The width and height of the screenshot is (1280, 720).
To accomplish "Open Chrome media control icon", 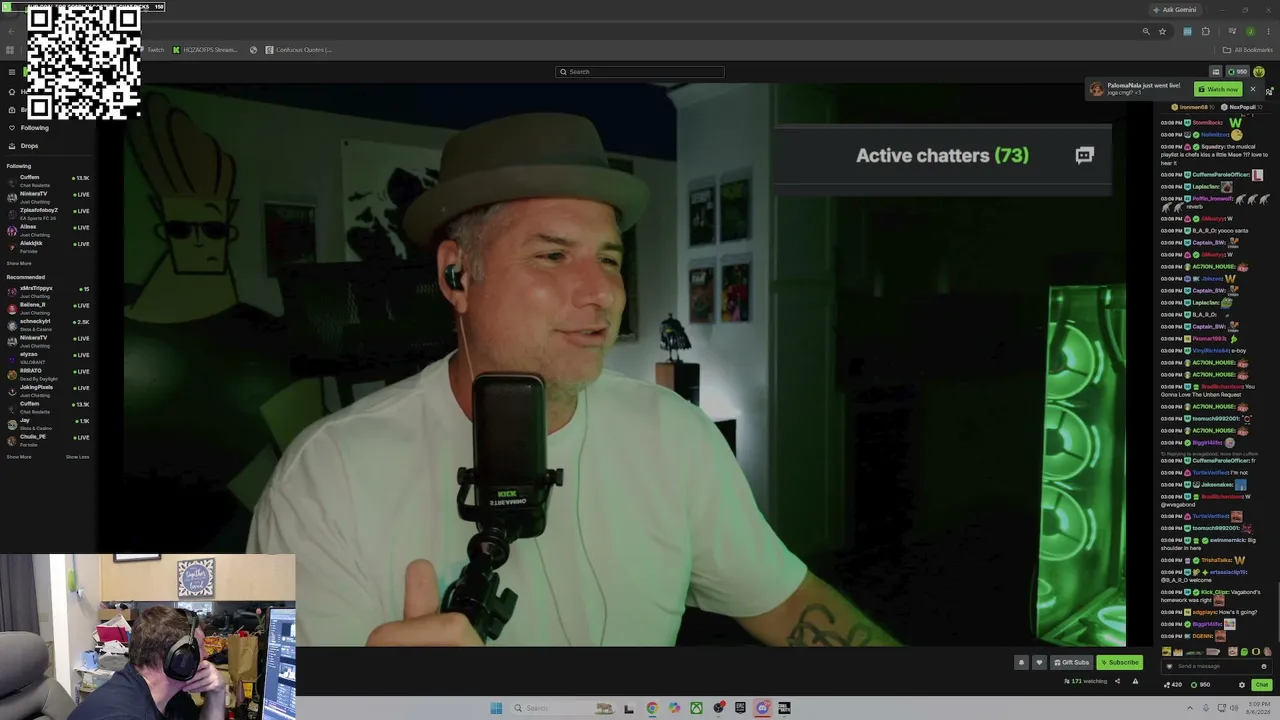I will click(1231, 31).
